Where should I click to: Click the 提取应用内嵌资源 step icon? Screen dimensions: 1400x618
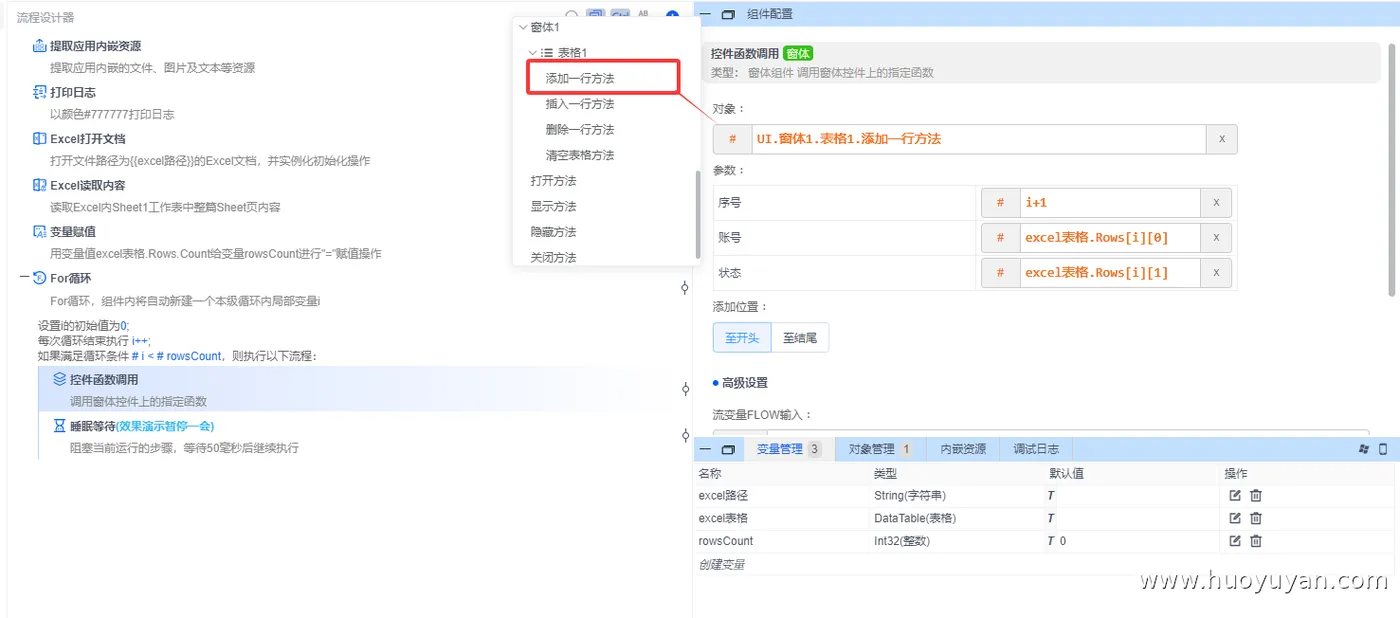pyautogui.click(x=40, y=46)
